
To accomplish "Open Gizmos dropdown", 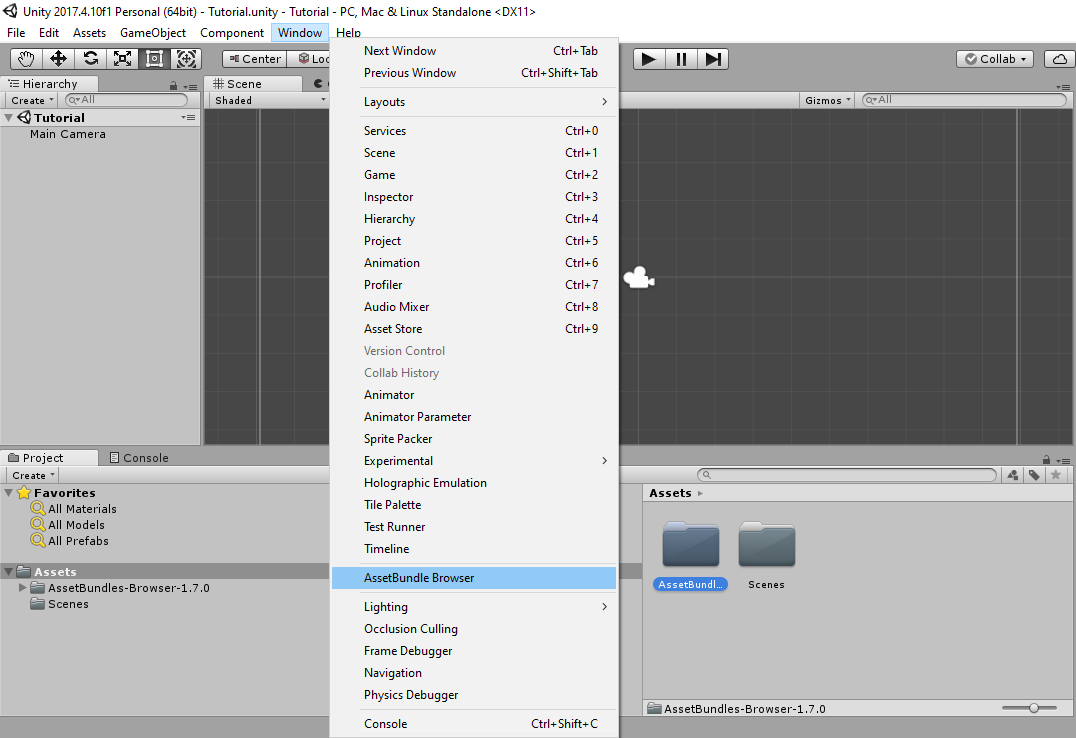I will (827, 100).
